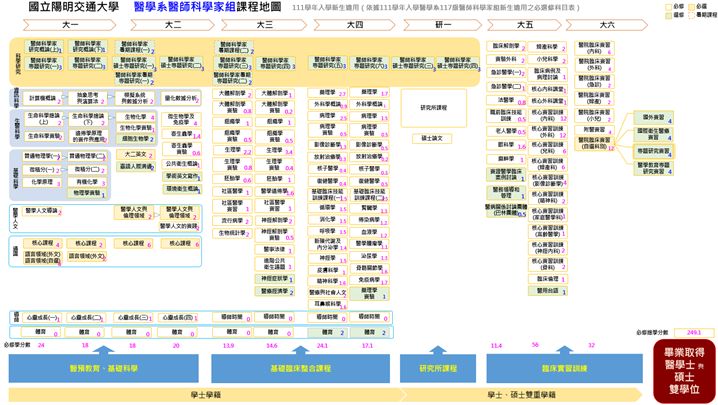Select the 計算機概論 course box

43,98
